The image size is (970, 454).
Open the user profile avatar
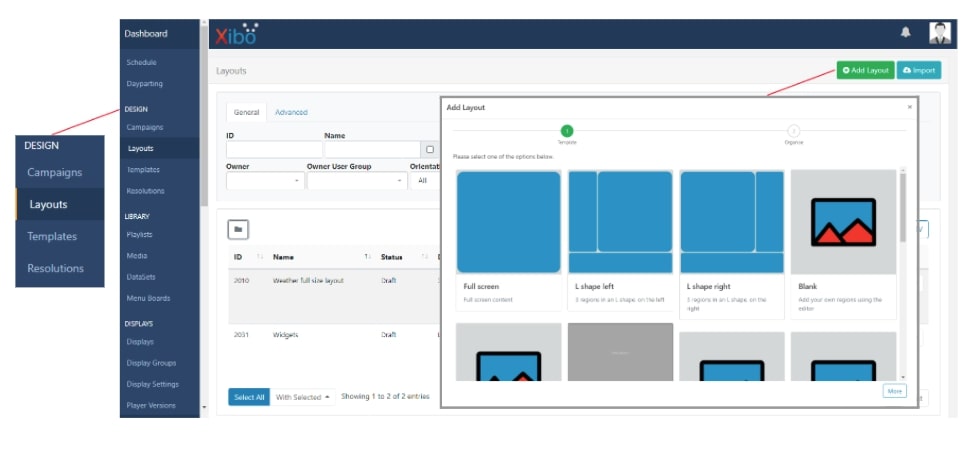940,33
